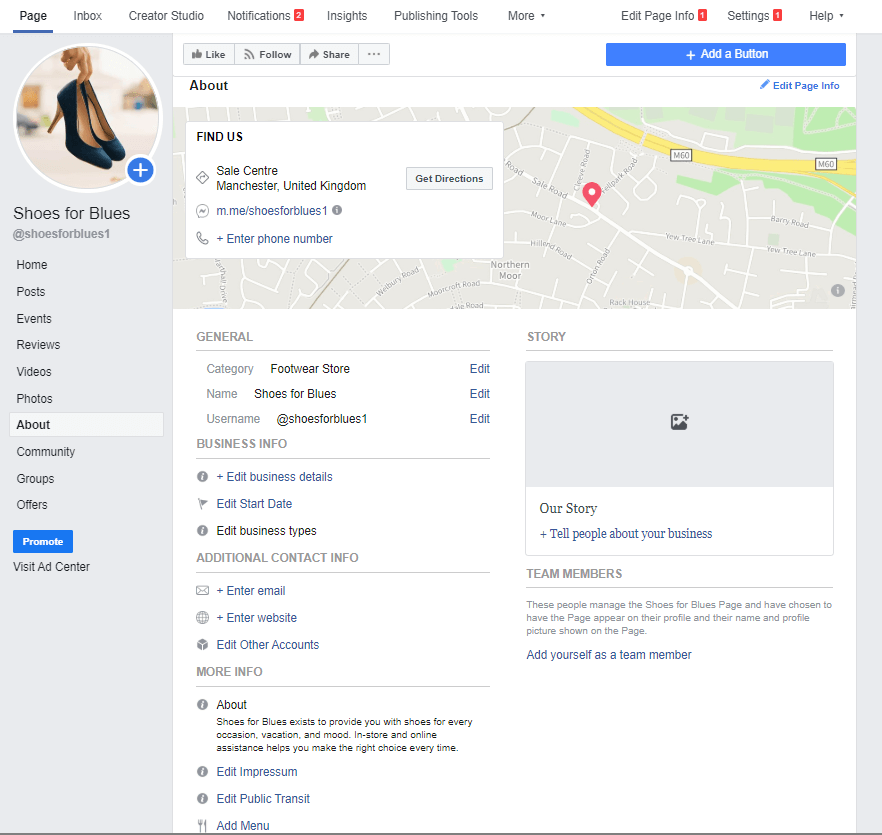Click the map info icon at bottom right
882x835 pixels.
tap(838, 290)
